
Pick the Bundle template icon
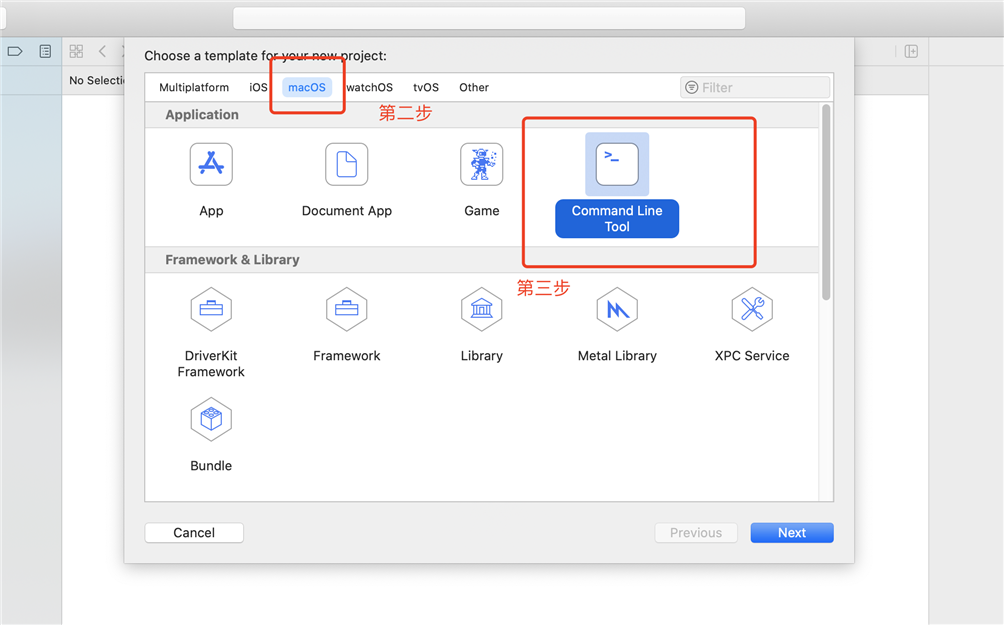[x=211, y=419]
